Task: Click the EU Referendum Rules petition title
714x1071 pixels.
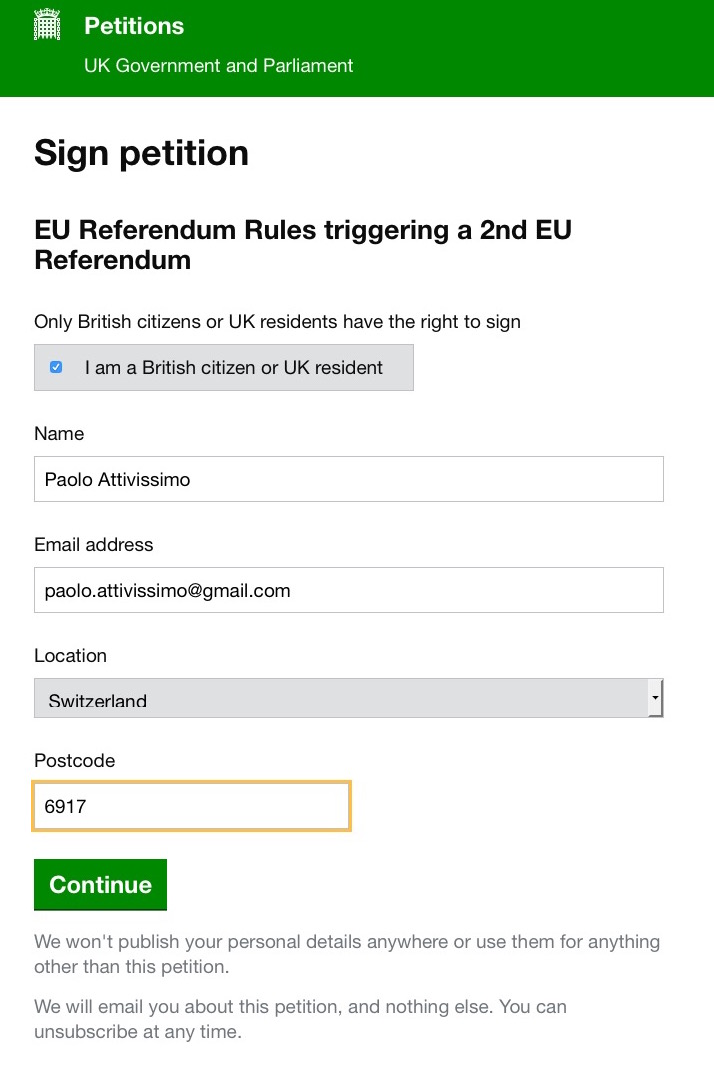Action: [302, 245]
